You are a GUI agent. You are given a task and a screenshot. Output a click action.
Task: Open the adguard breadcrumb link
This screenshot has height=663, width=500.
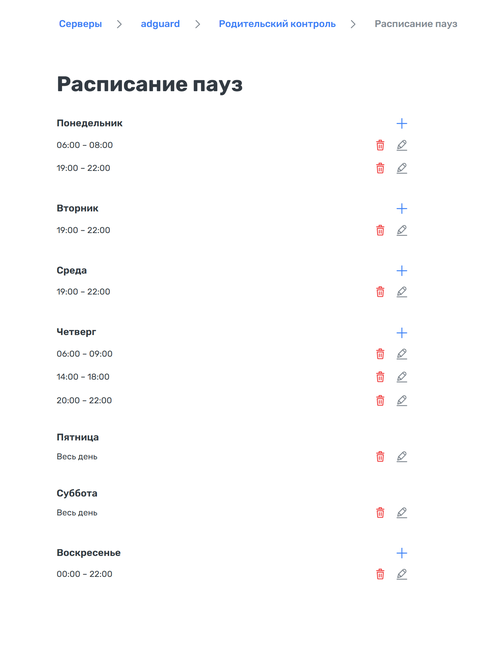pyautogui.click(x=160, y=24)
